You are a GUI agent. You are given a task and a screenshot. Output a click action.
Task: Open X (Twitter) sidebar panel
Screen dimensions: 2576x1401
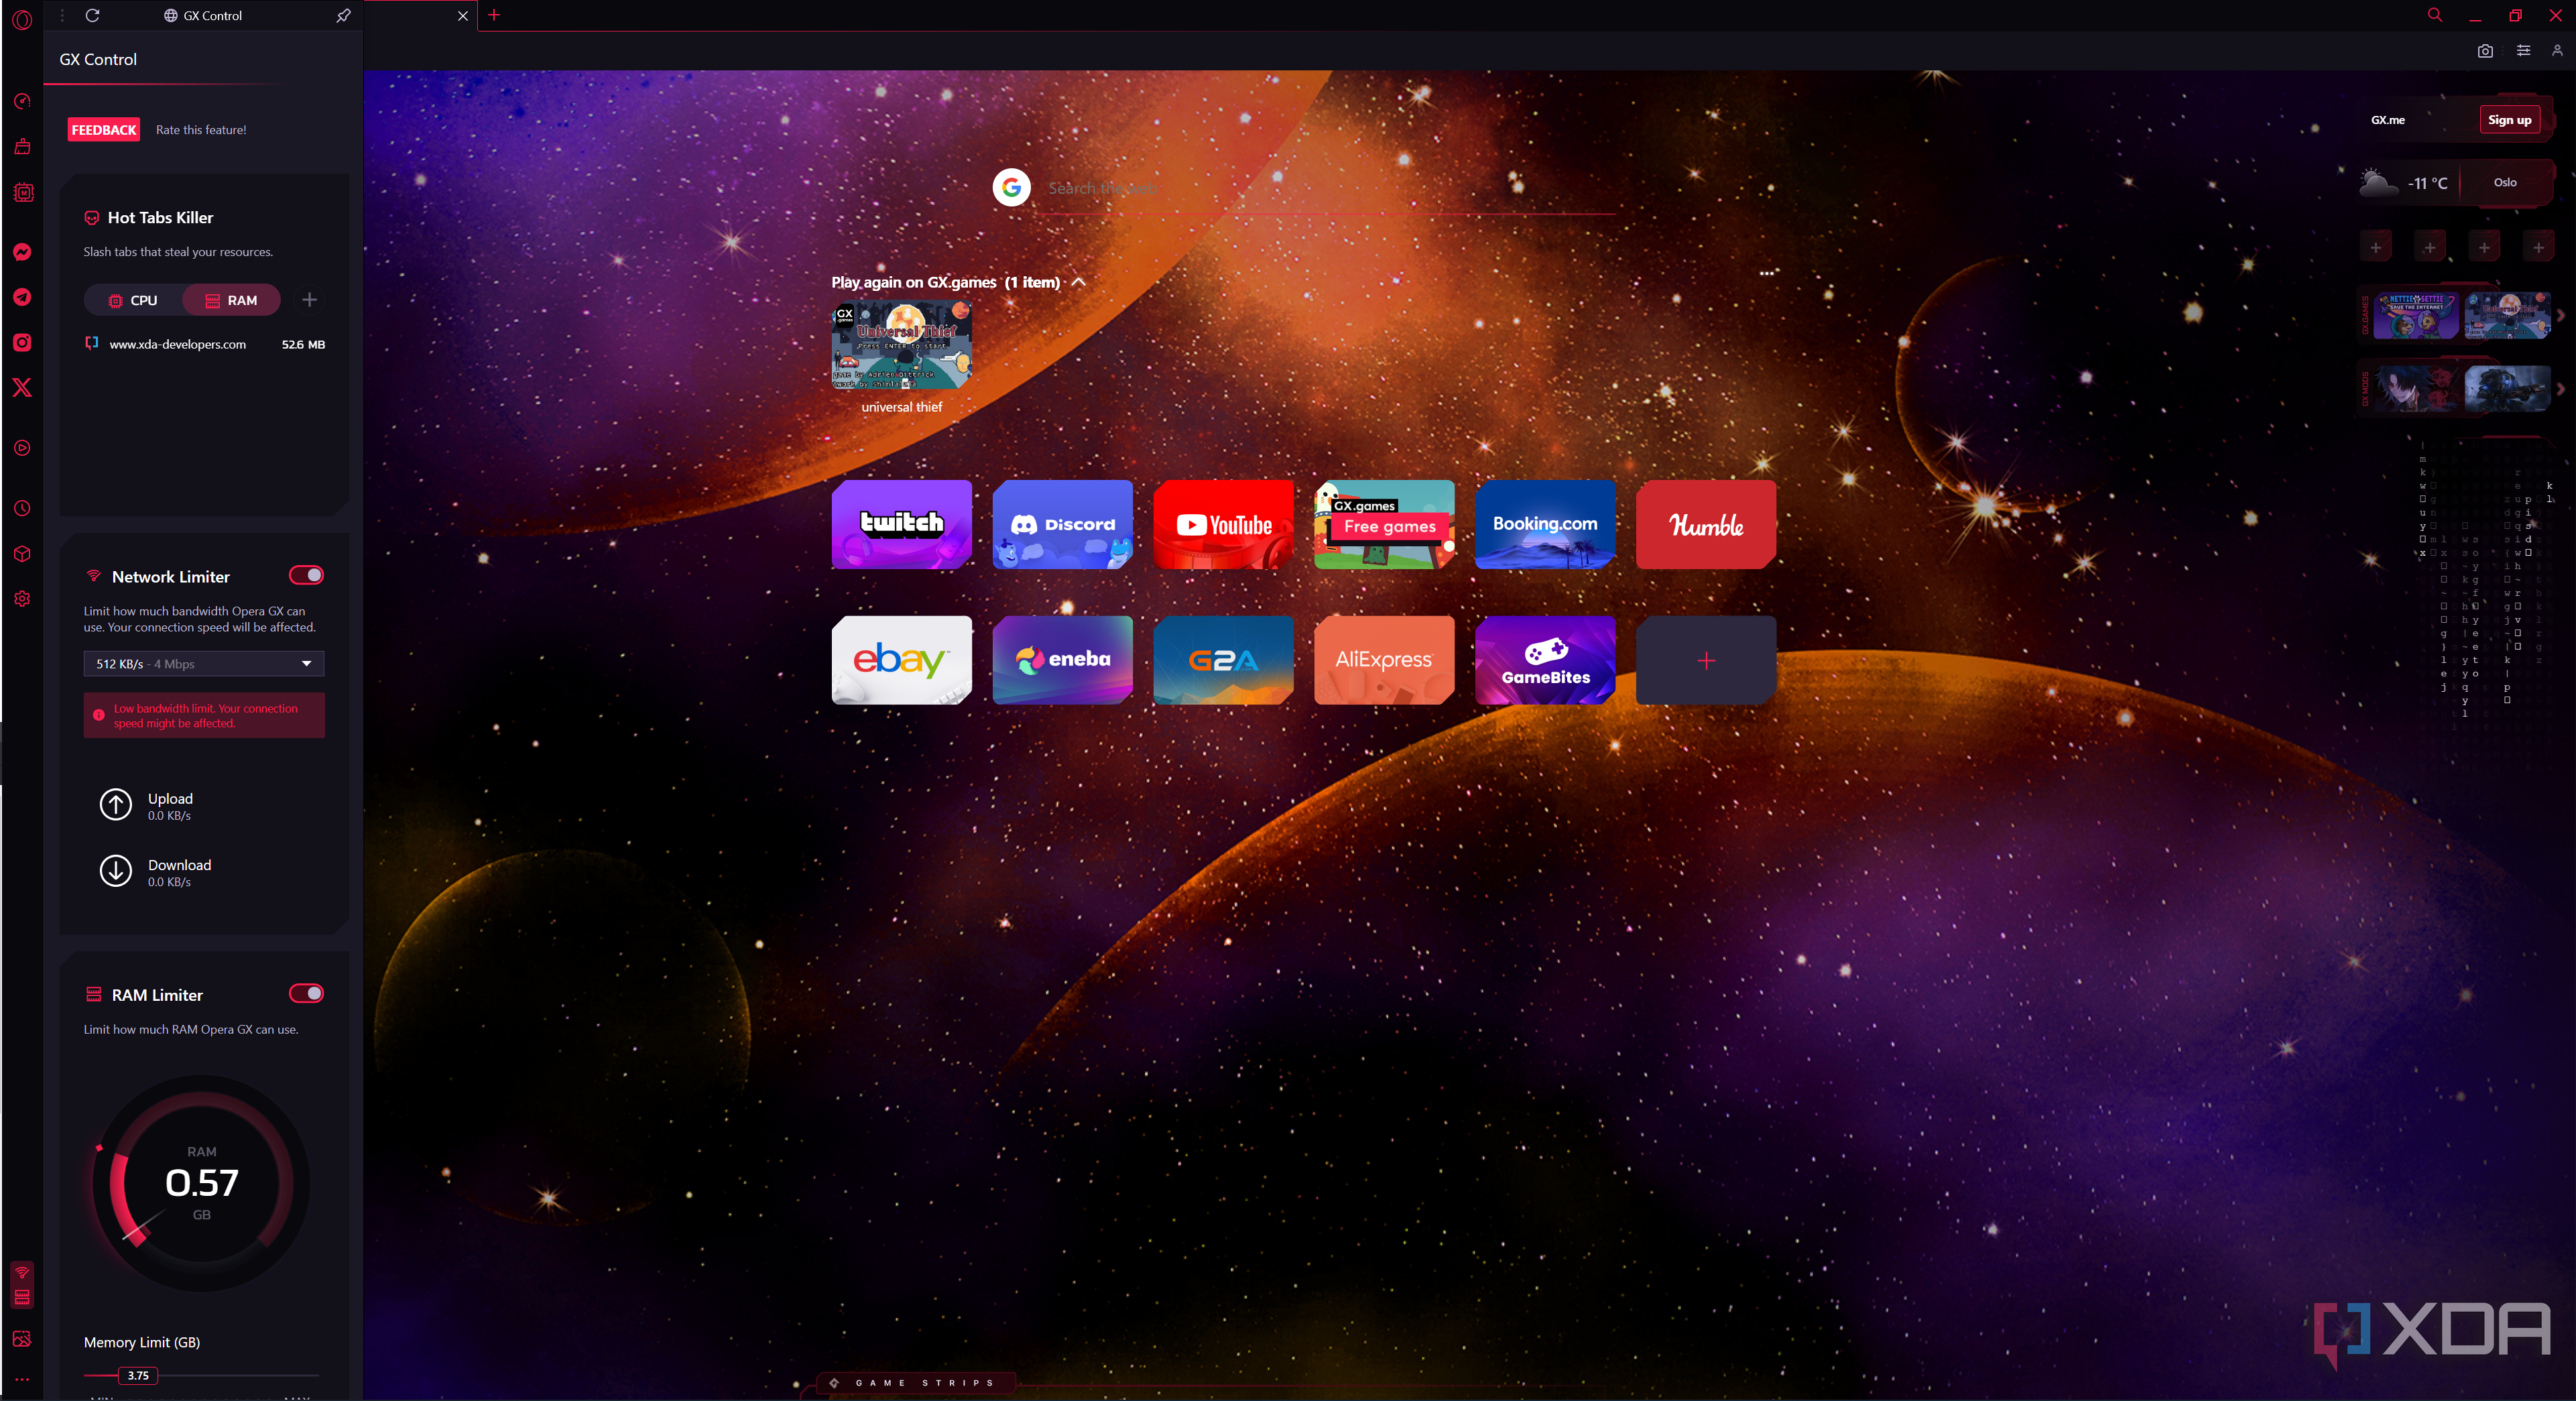coord(22,388)
